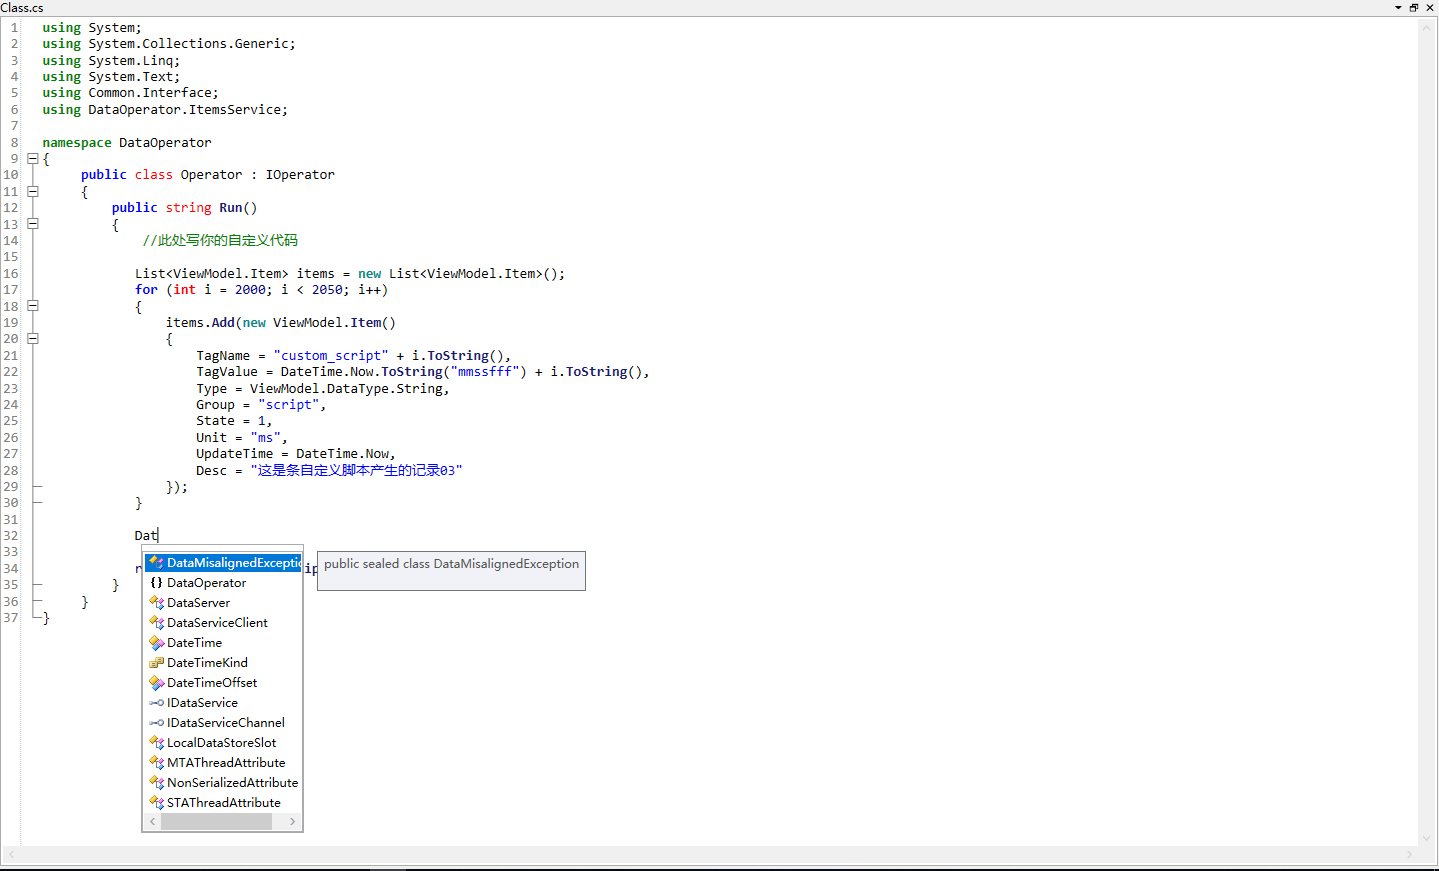Choose IDataService from the list
The height and width of the screenshot is (871, 1439).
[223, 703]
